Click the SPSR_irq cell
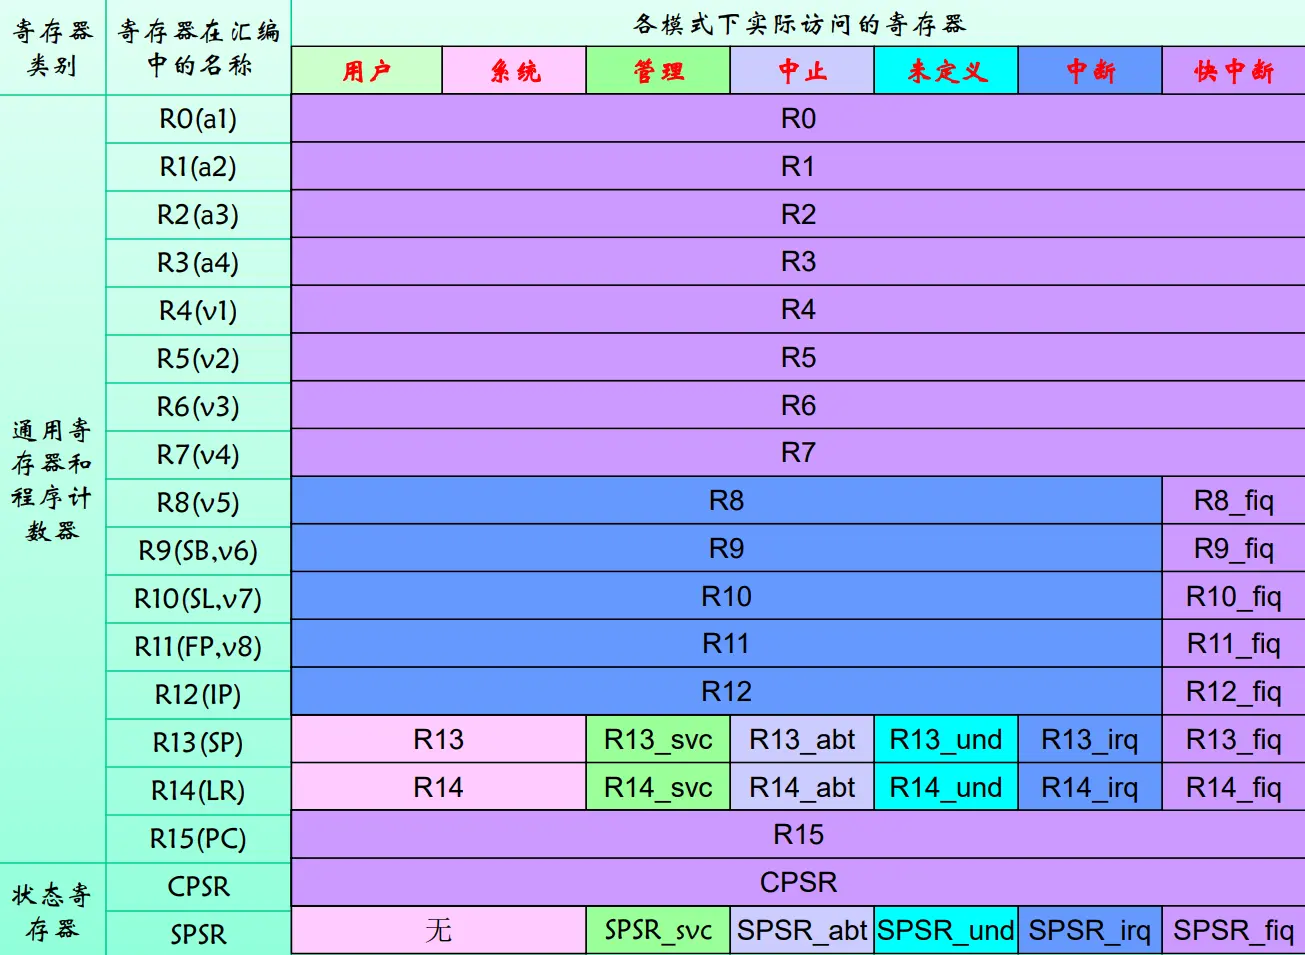This screenshot has height=955, width=1305. coord(1090,930)
